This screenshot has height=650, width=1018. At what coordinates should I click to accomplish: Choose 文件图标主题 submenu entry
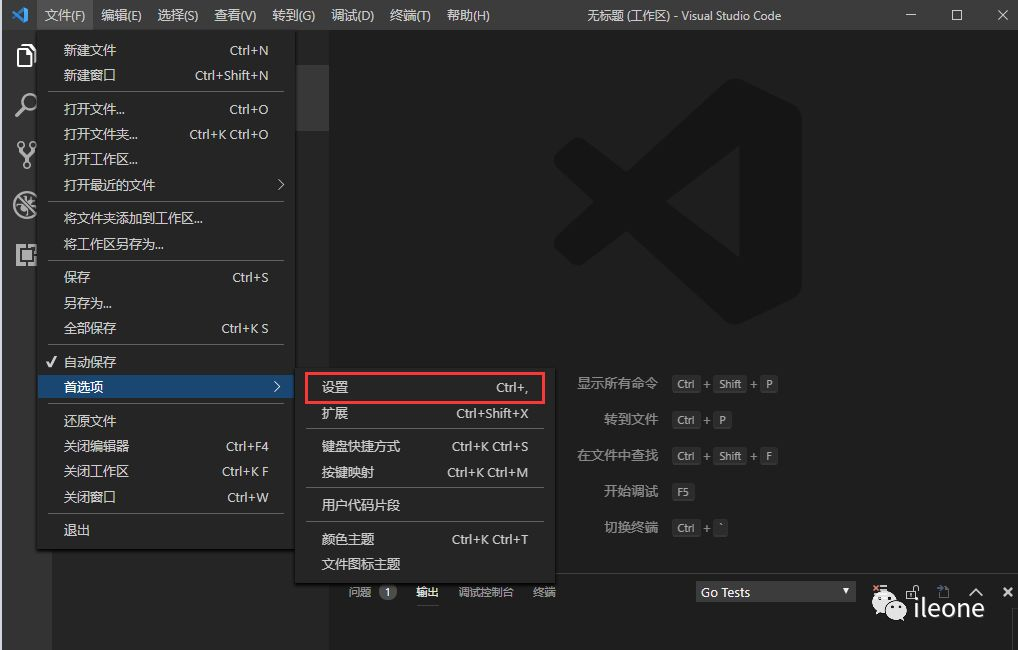click(x=425, y=564)
